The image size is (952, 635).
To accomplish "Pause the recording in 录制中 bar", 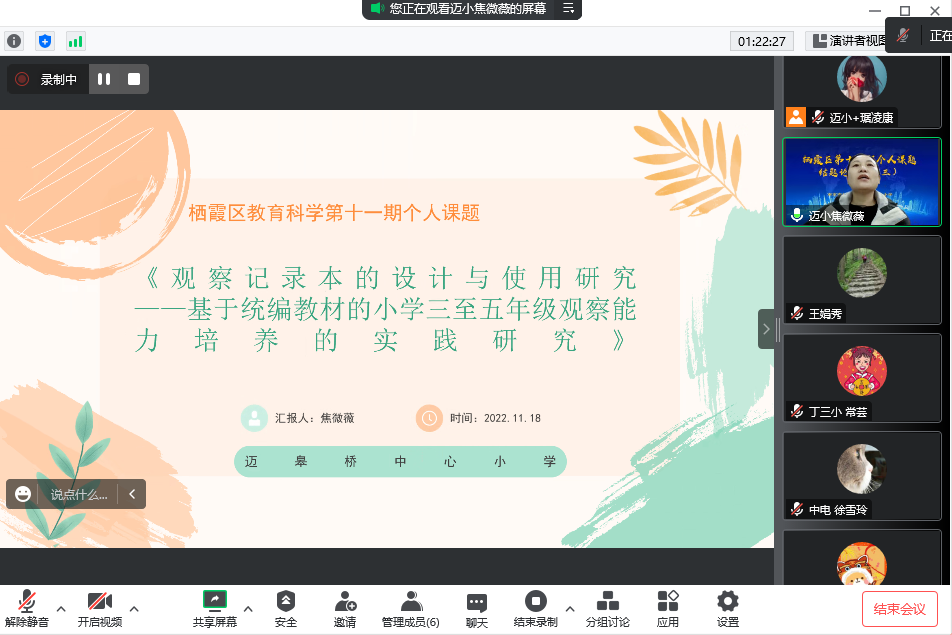I will click(x=104, y=79).
